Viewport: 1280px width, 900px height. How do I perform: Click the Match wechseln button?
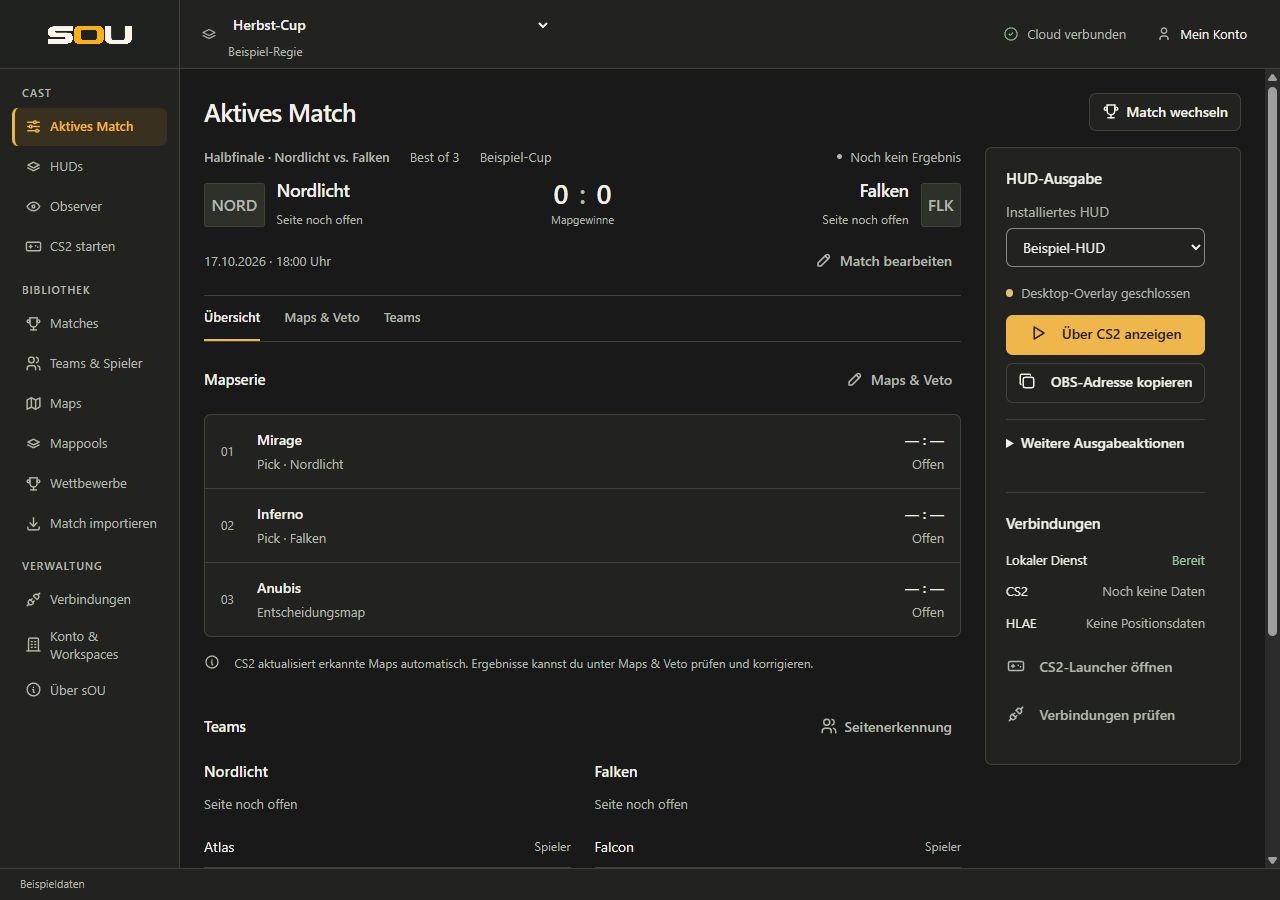tap(1165, 112)
